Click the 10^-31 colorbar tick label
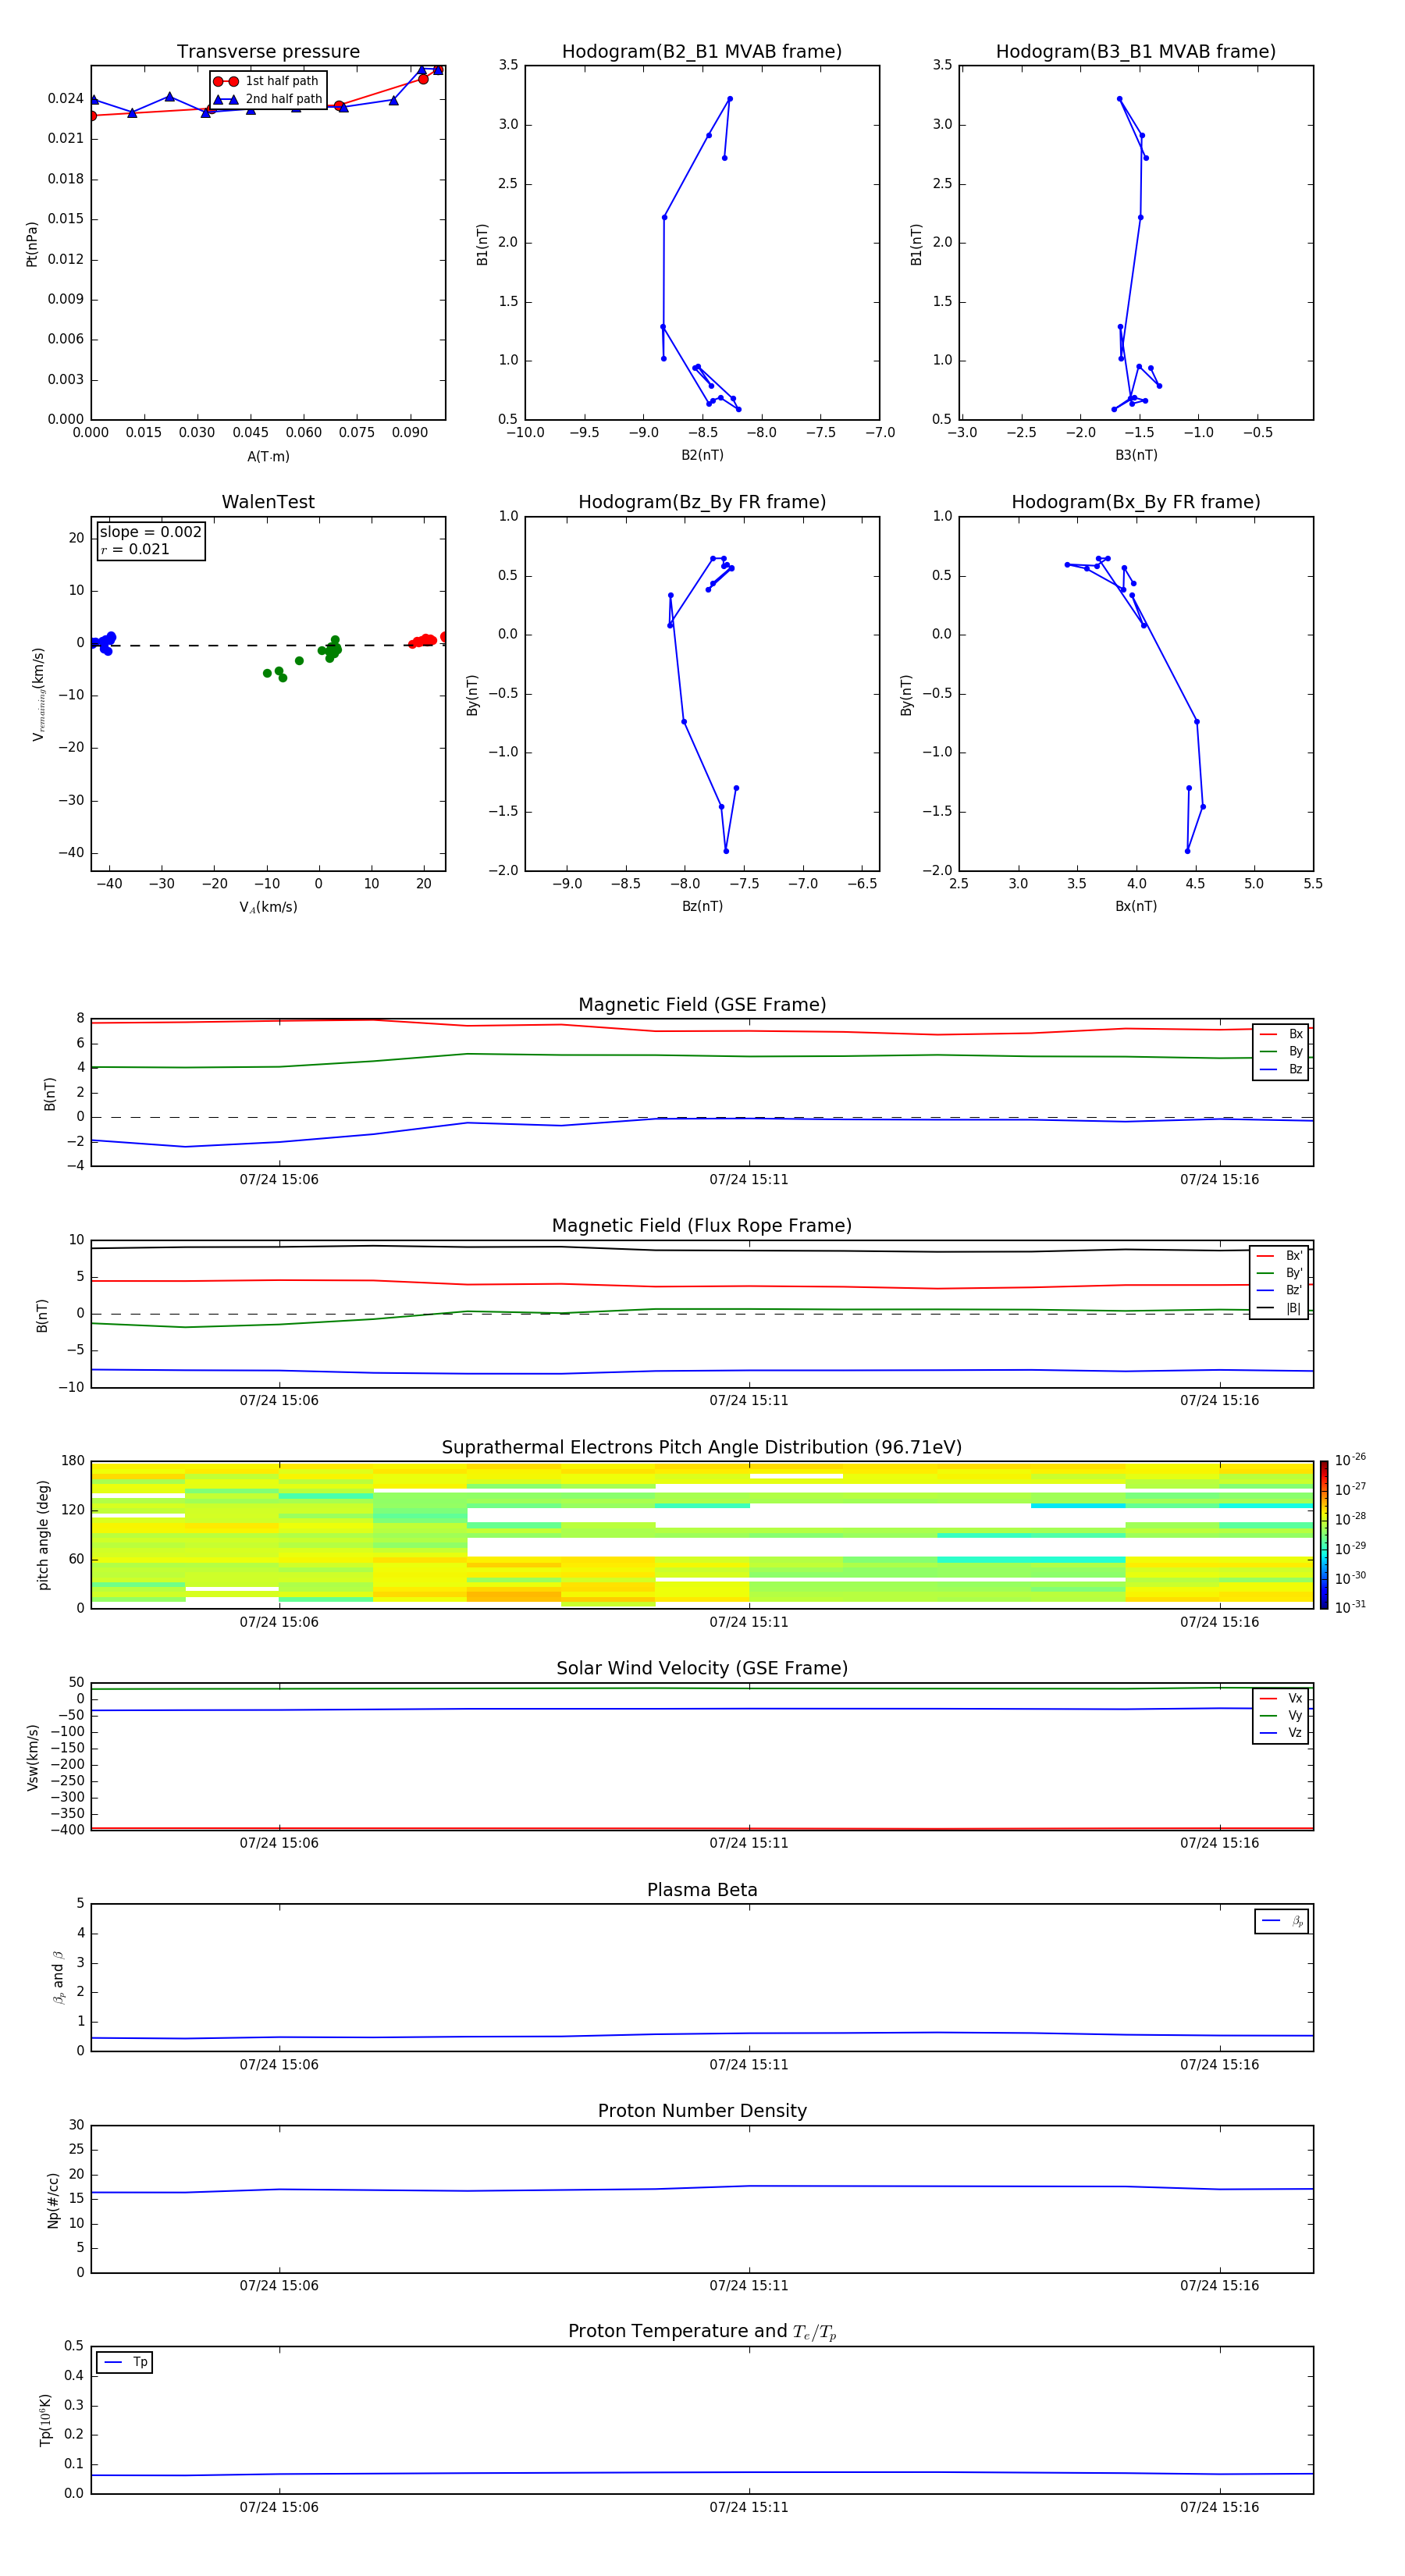This screenshot has height=2576, width=1405. [1350, 1607]
